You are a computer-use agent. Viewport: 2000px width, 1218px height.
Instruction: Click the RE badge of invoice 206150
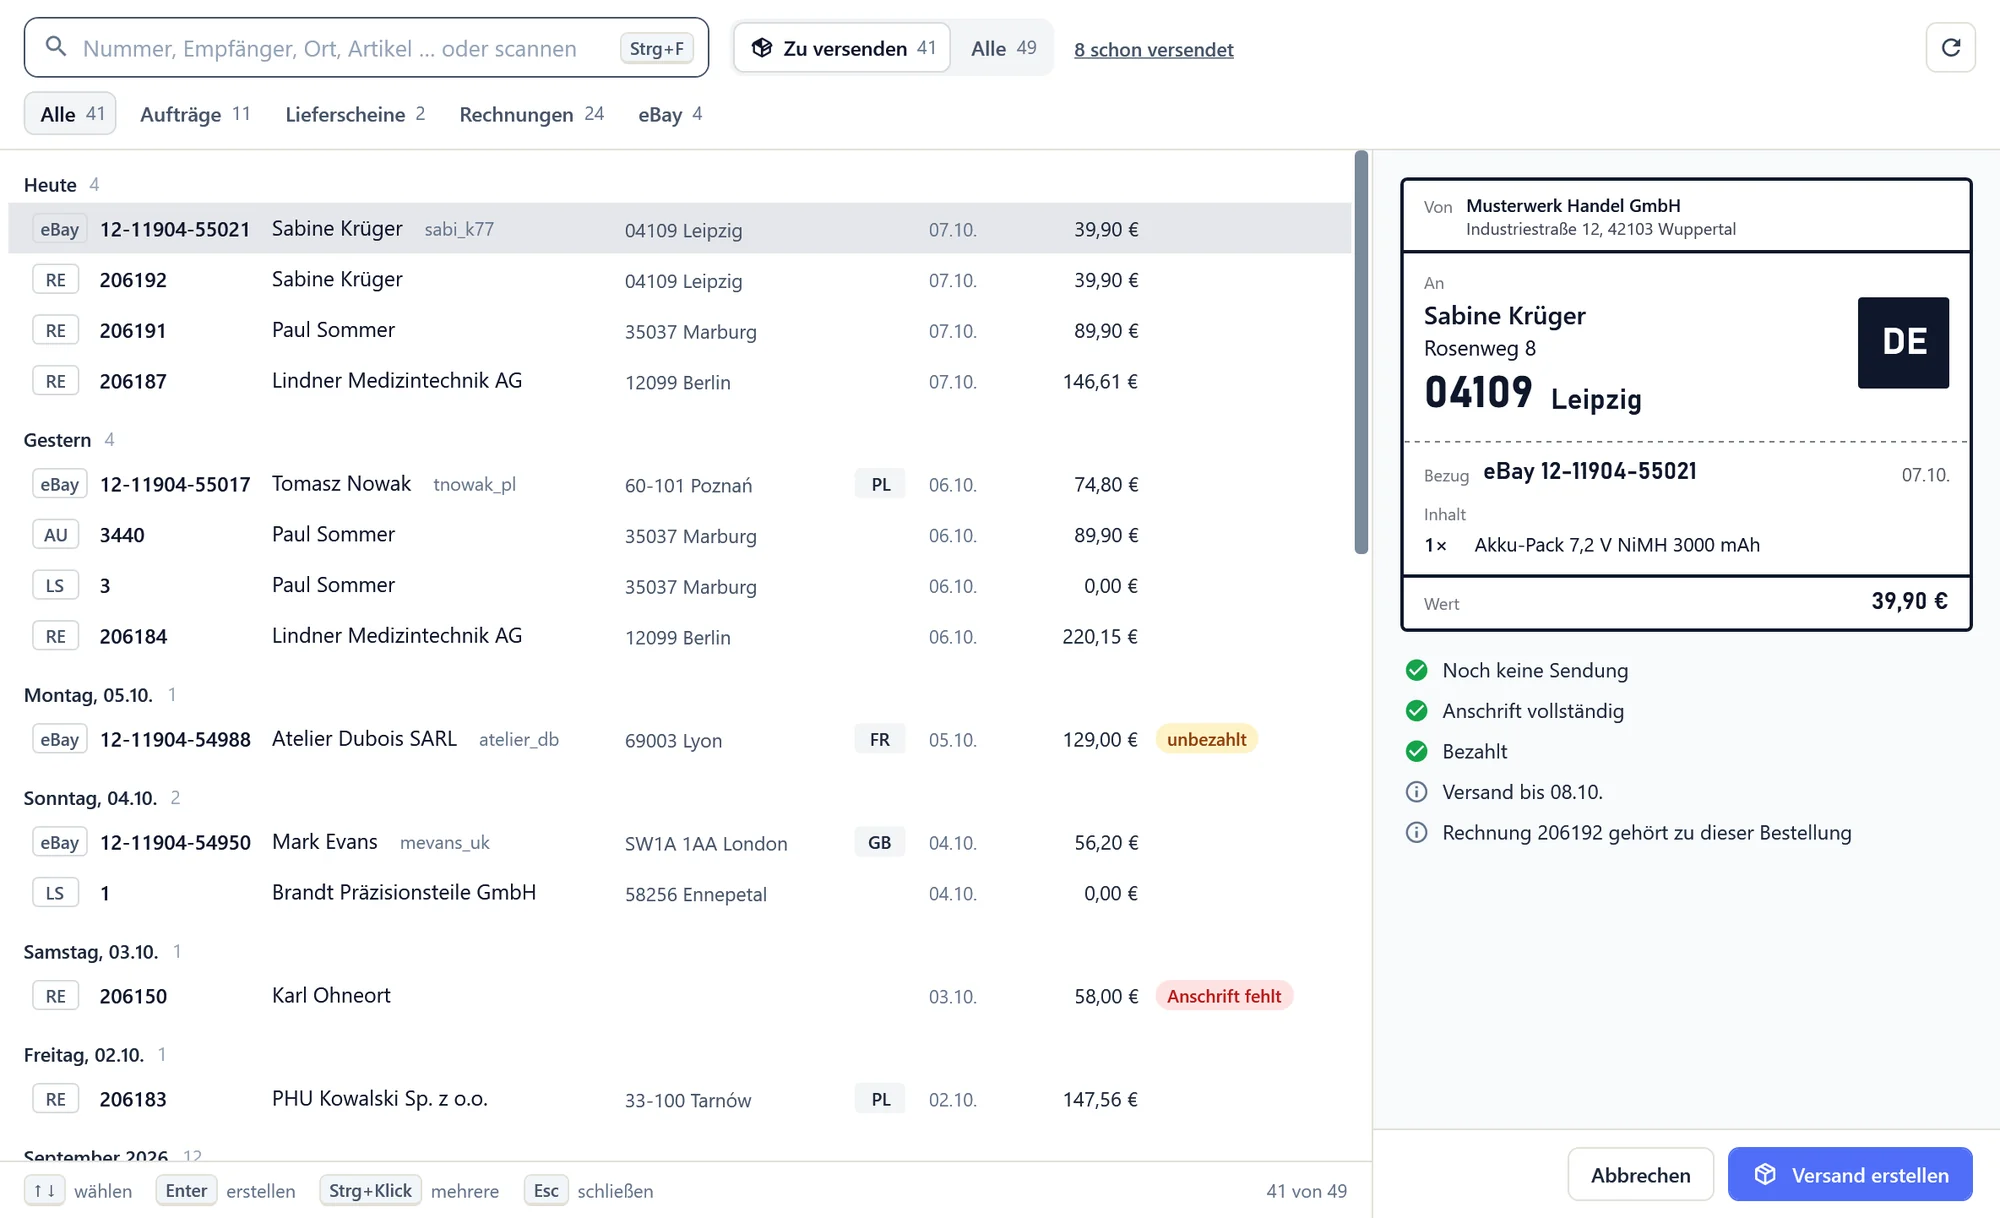click(x=56, y=996)
